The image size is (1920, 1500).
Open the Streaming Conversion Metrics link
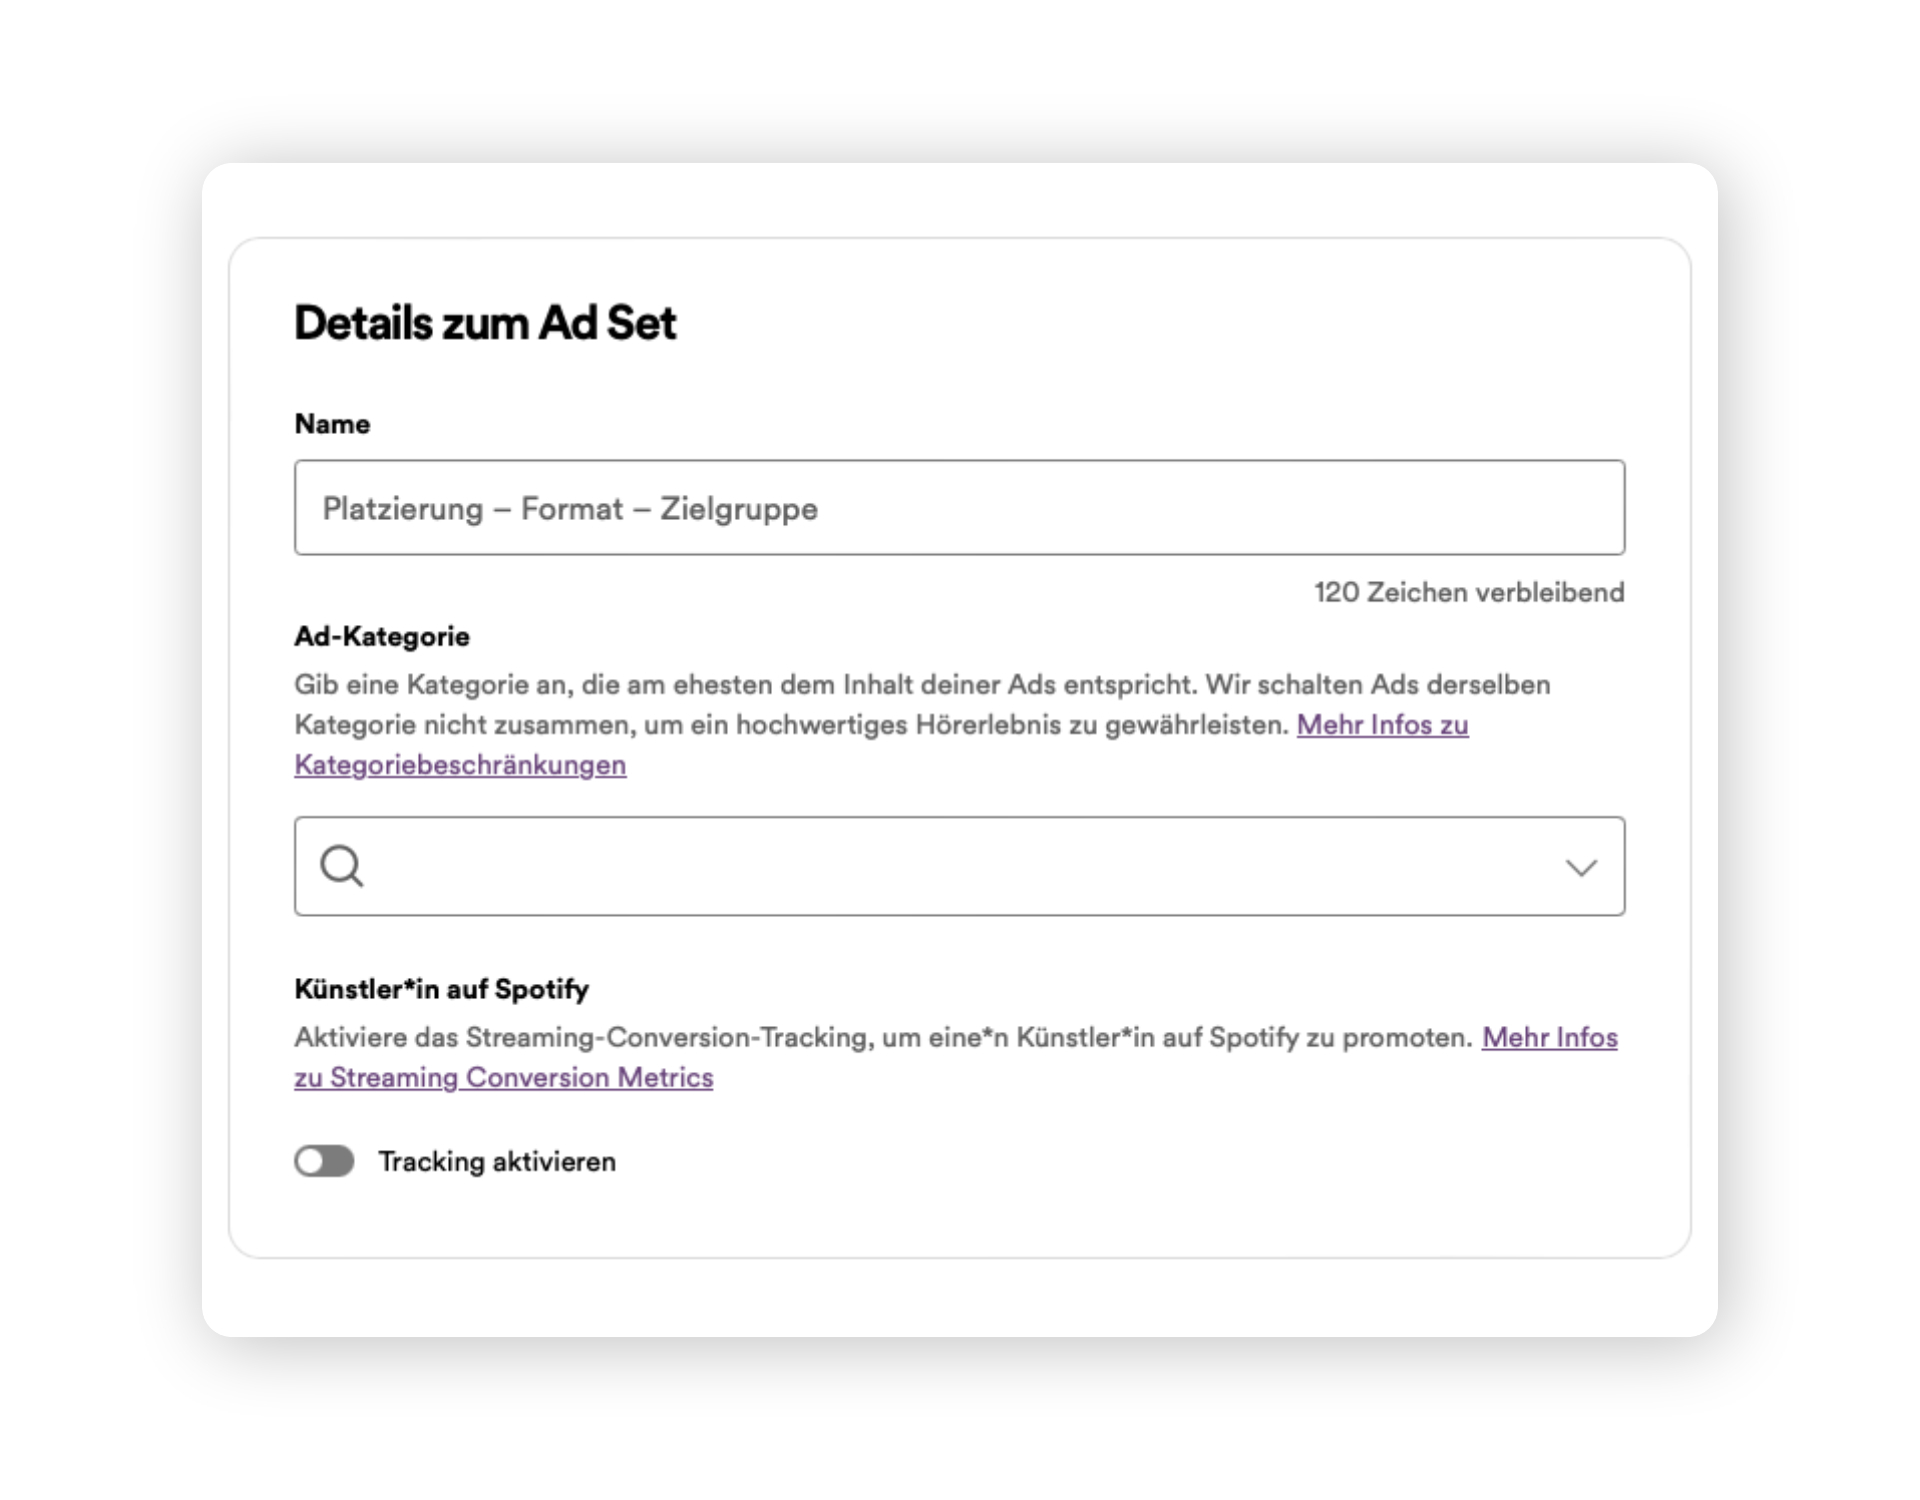[x=504, y=1078]
